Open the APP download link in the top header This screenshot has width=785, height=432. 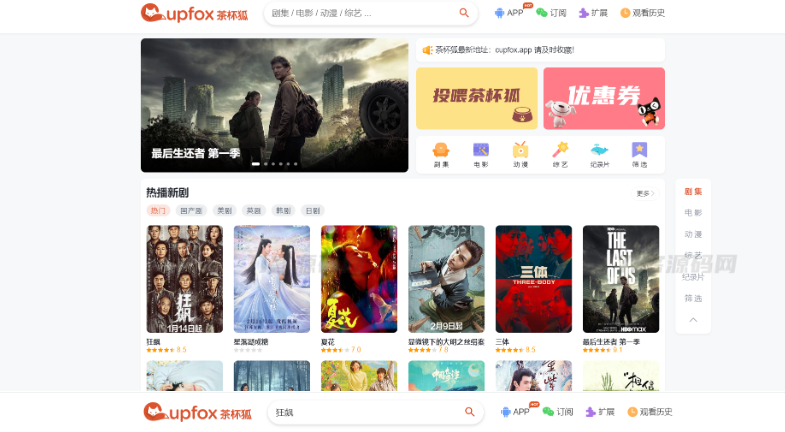tap(509, 13)
